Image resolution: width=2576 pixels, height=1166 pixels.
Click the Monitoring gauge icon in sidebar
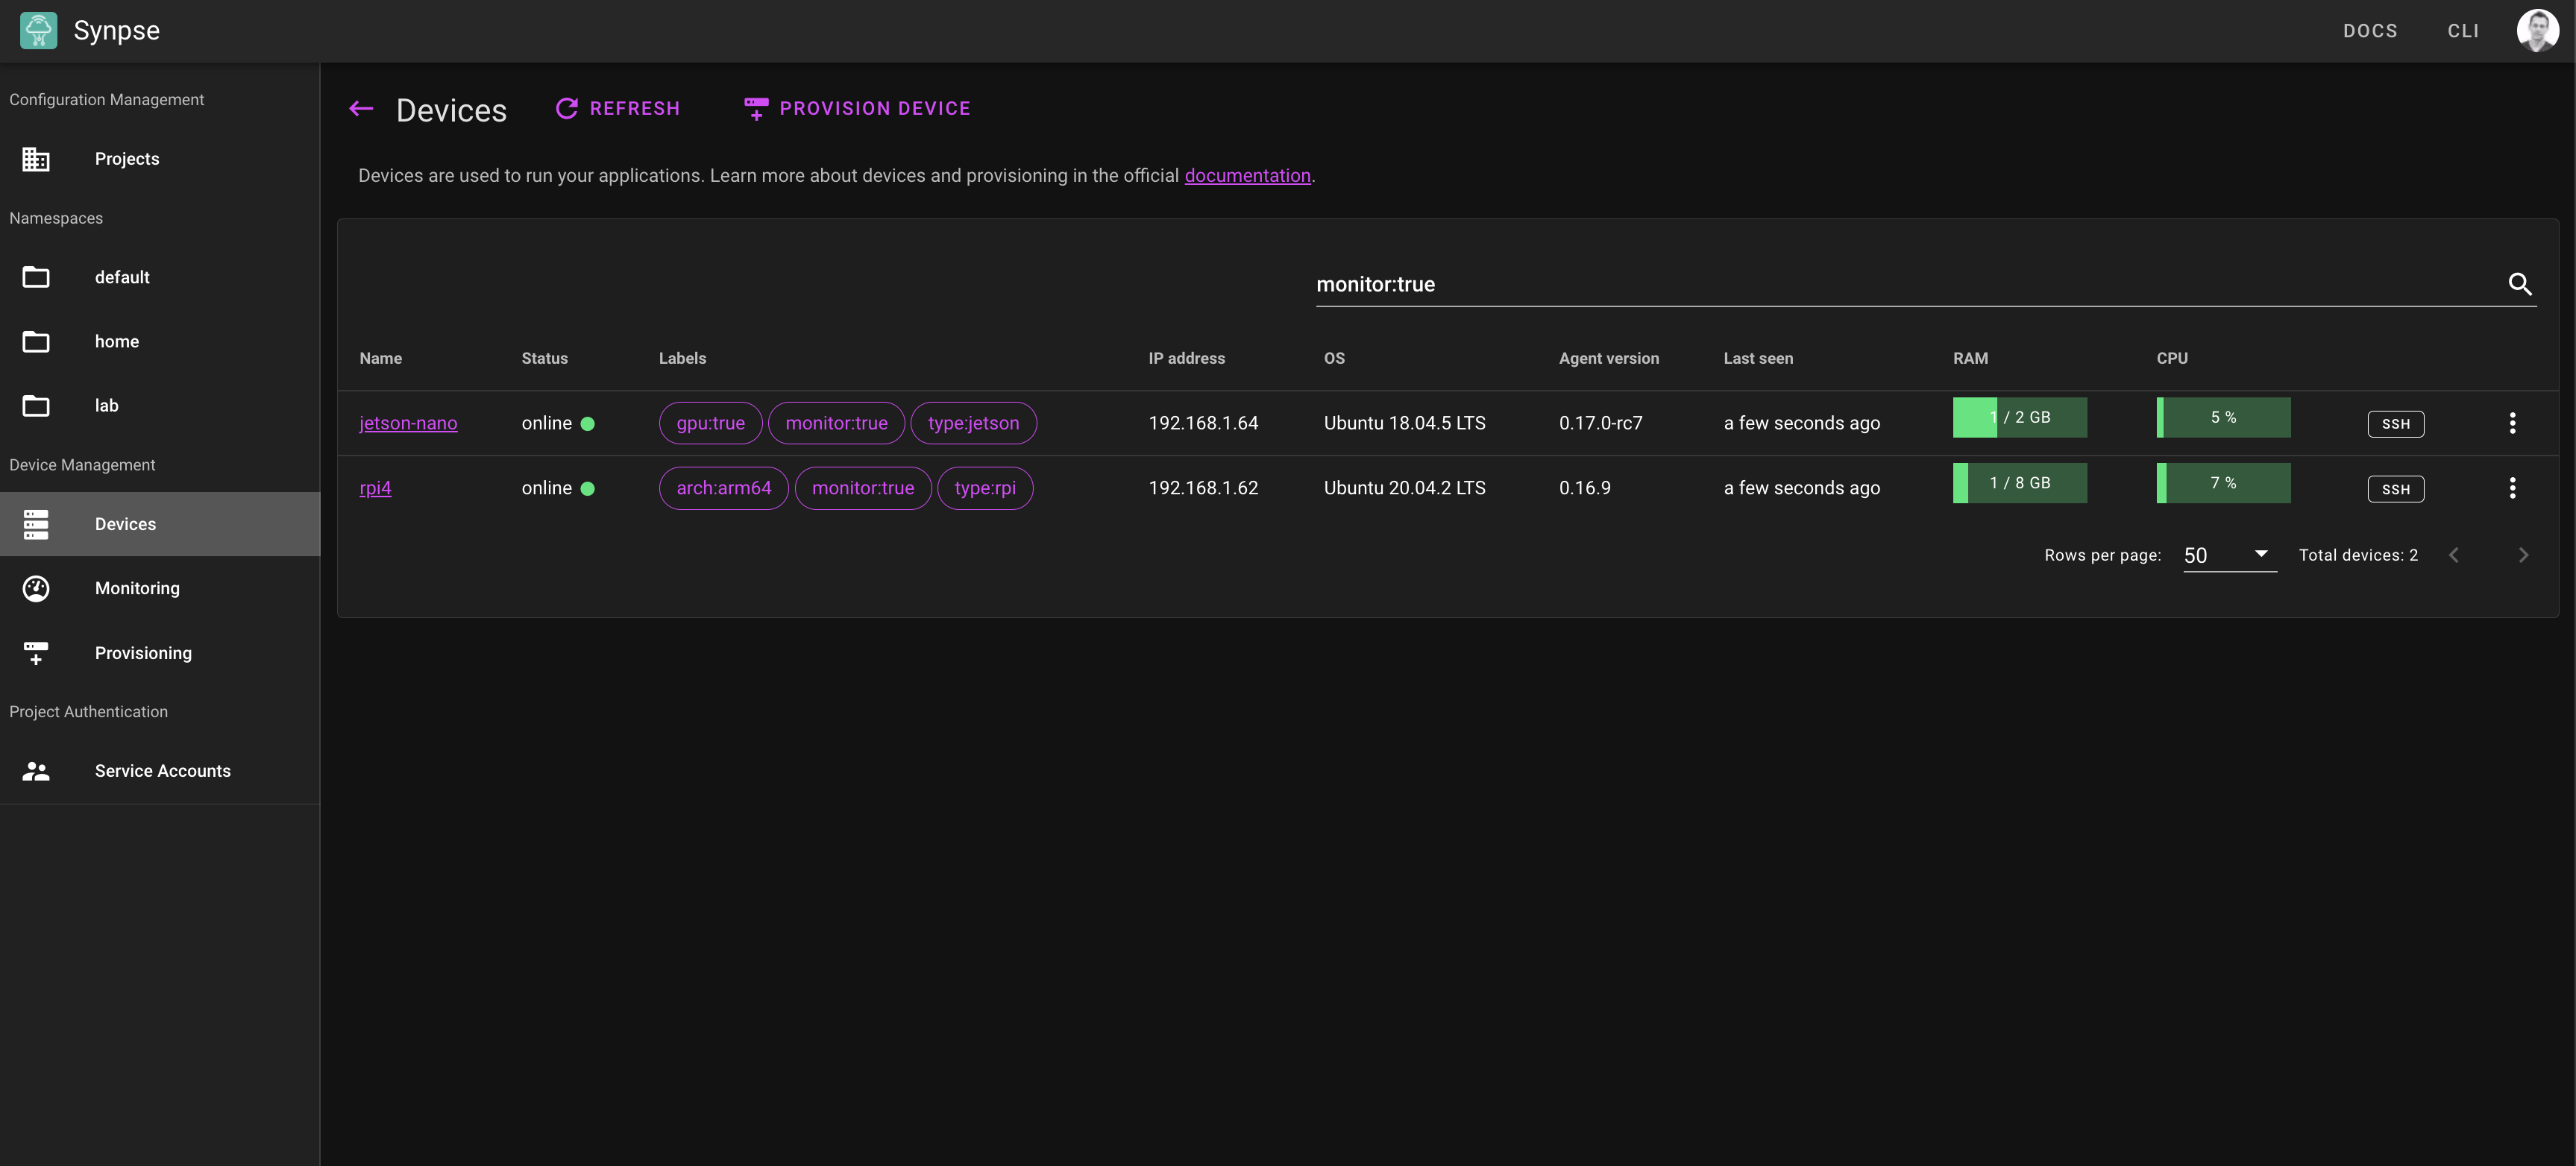tap(36, 588)
